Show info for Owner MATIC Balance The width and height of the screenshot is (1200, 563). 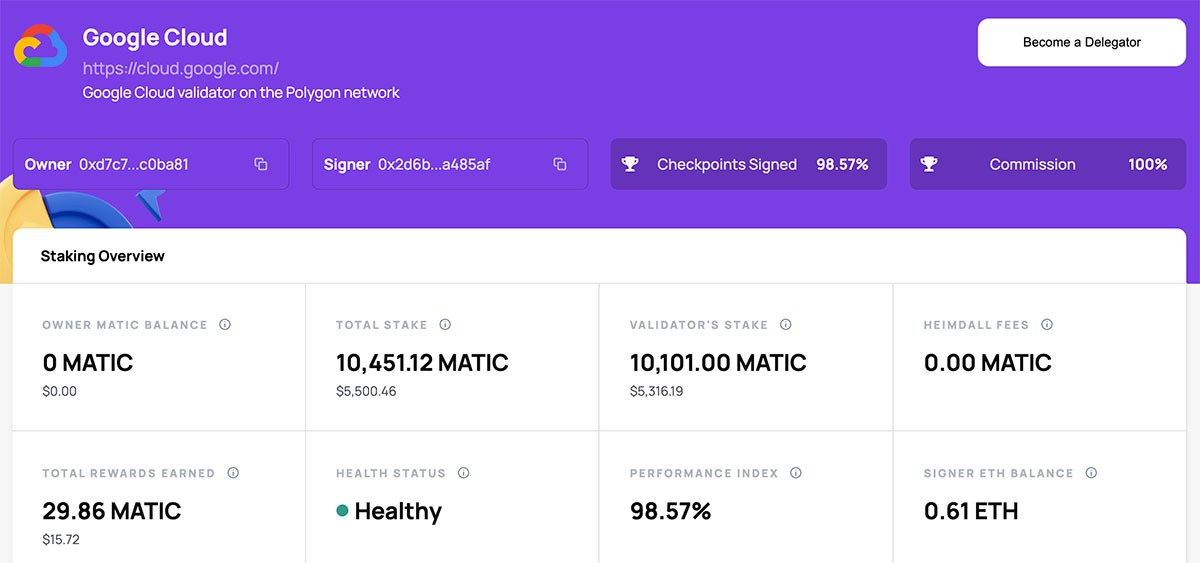pos(225,325)
